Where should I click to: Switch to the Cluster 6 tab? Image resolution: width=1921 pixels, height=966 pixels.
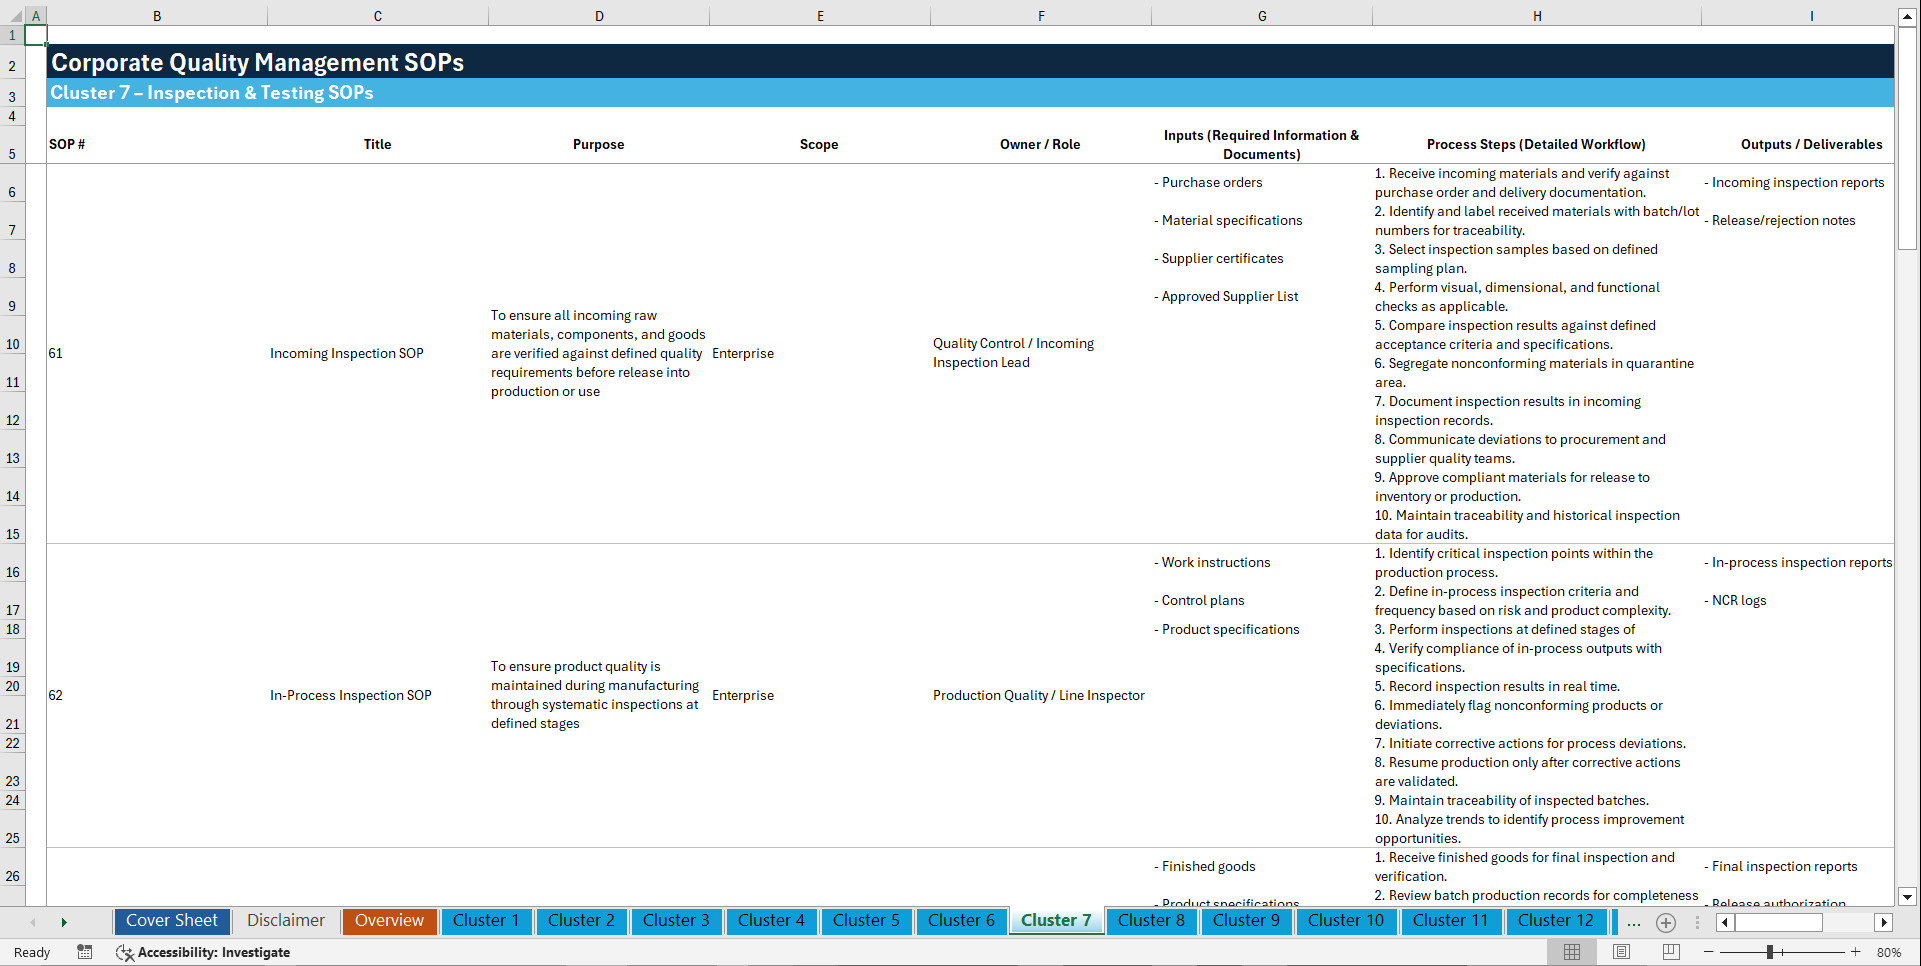coord(961,921)
